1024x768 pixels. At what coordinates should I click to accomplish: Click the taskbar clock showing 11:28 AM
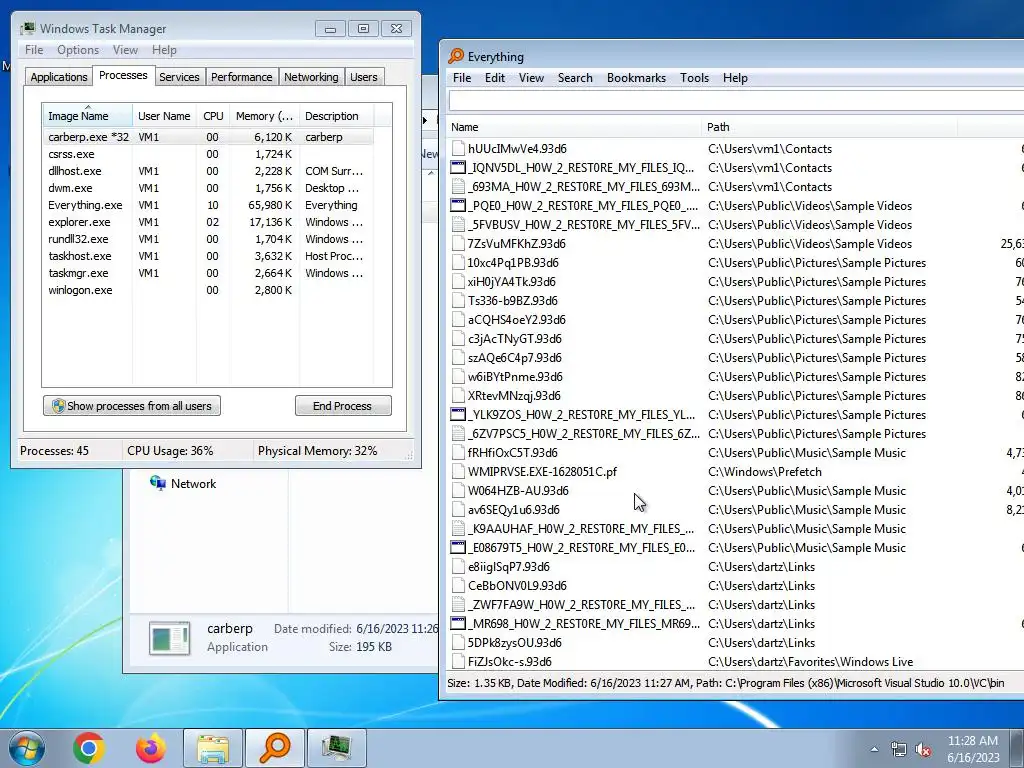click(x=973, y=748)
